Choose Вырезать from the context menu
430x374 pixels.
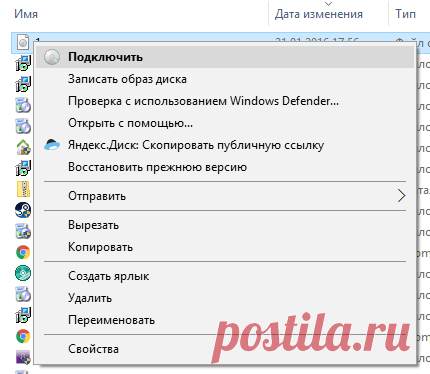(x=225, y=225)
